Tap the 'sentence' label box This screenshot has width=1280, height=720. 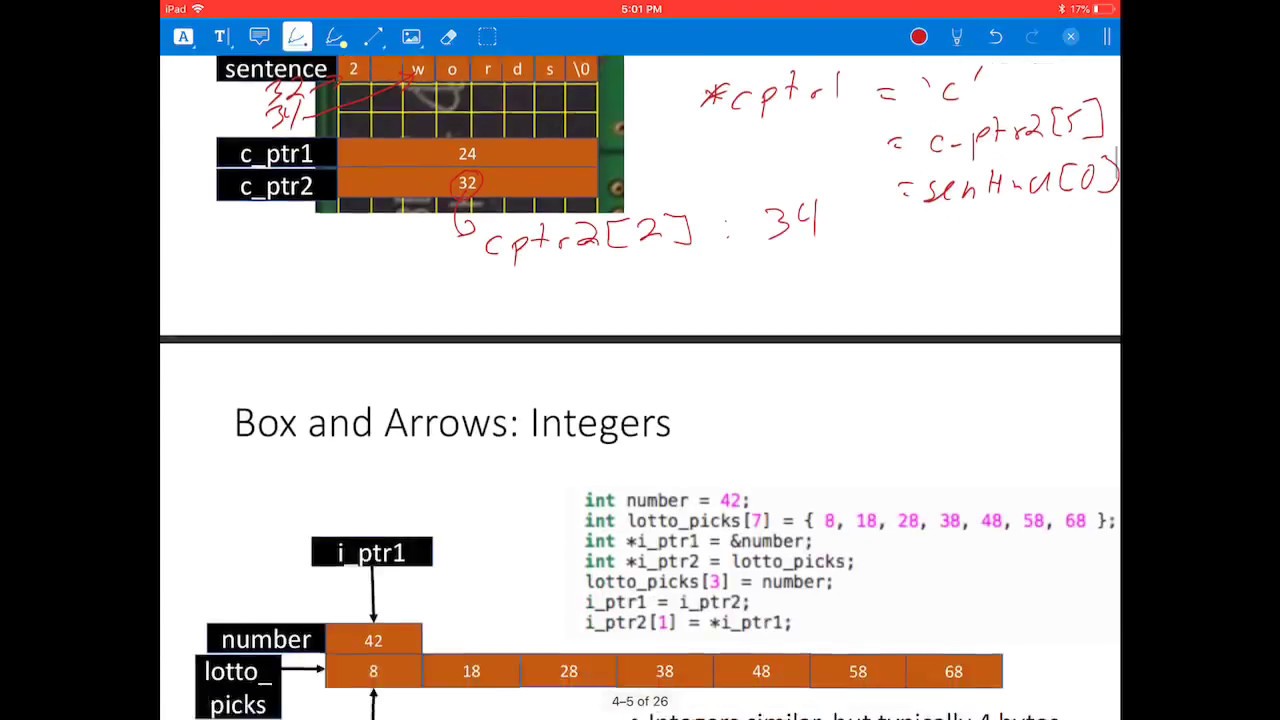(276, 69)
